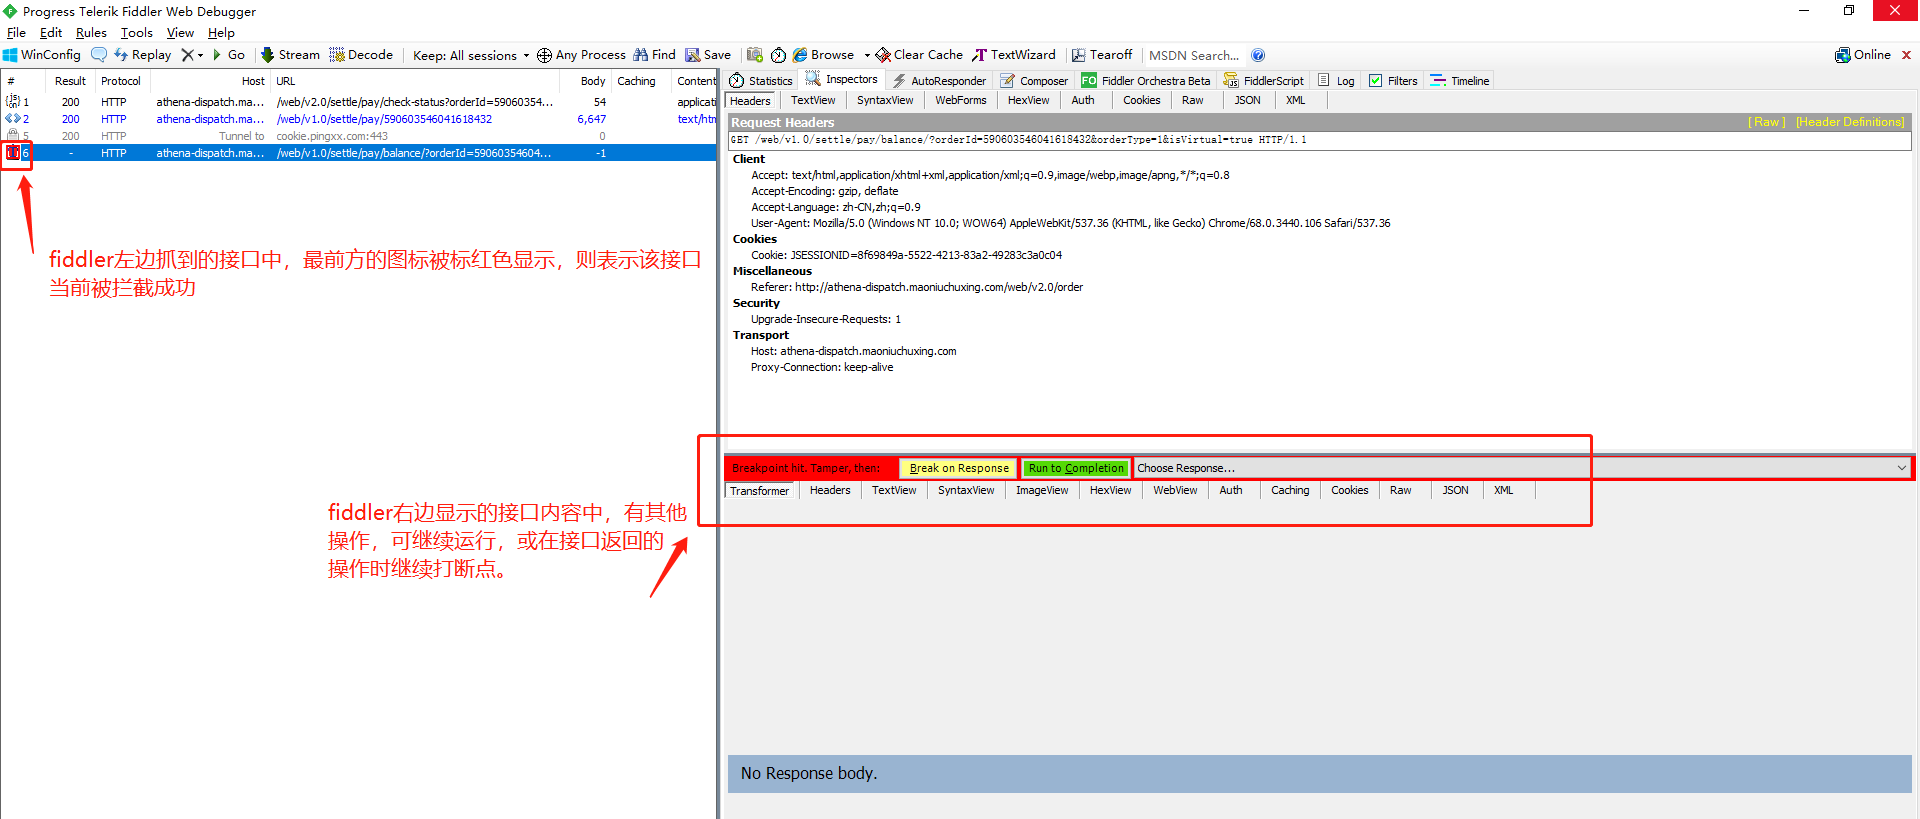The image size is (1920, 819).
Task: Click the [Header Definitions] link
Action: [1850, 122]
